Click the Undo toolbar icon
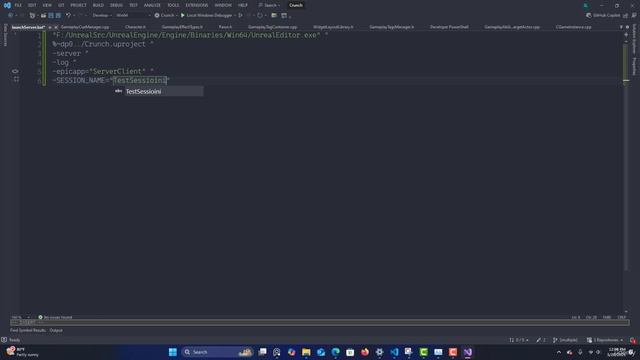This screenshot has width=640, height=360. point(68,15)
